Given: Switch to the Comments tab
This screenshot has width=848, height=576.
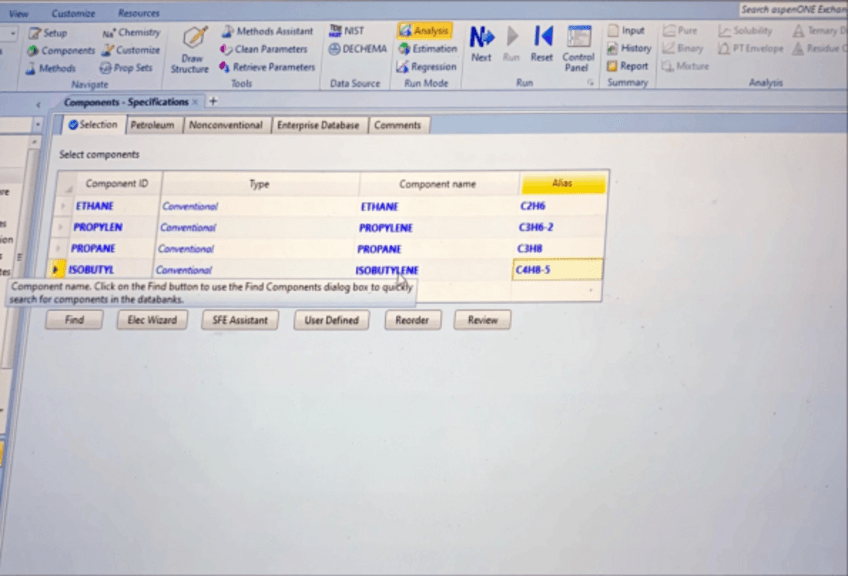Looking at the screenshot, I should (397, 125).
